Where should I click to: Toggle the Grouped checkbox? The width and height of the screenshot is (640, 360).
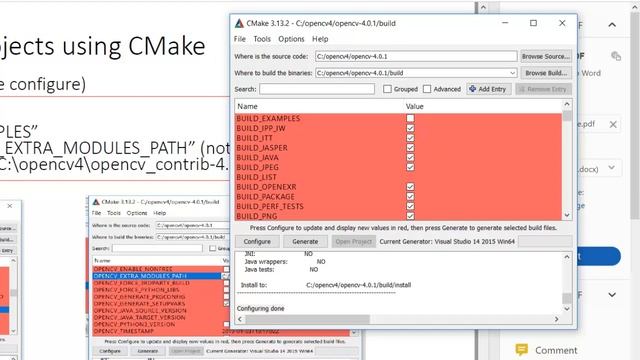(387, 89)
